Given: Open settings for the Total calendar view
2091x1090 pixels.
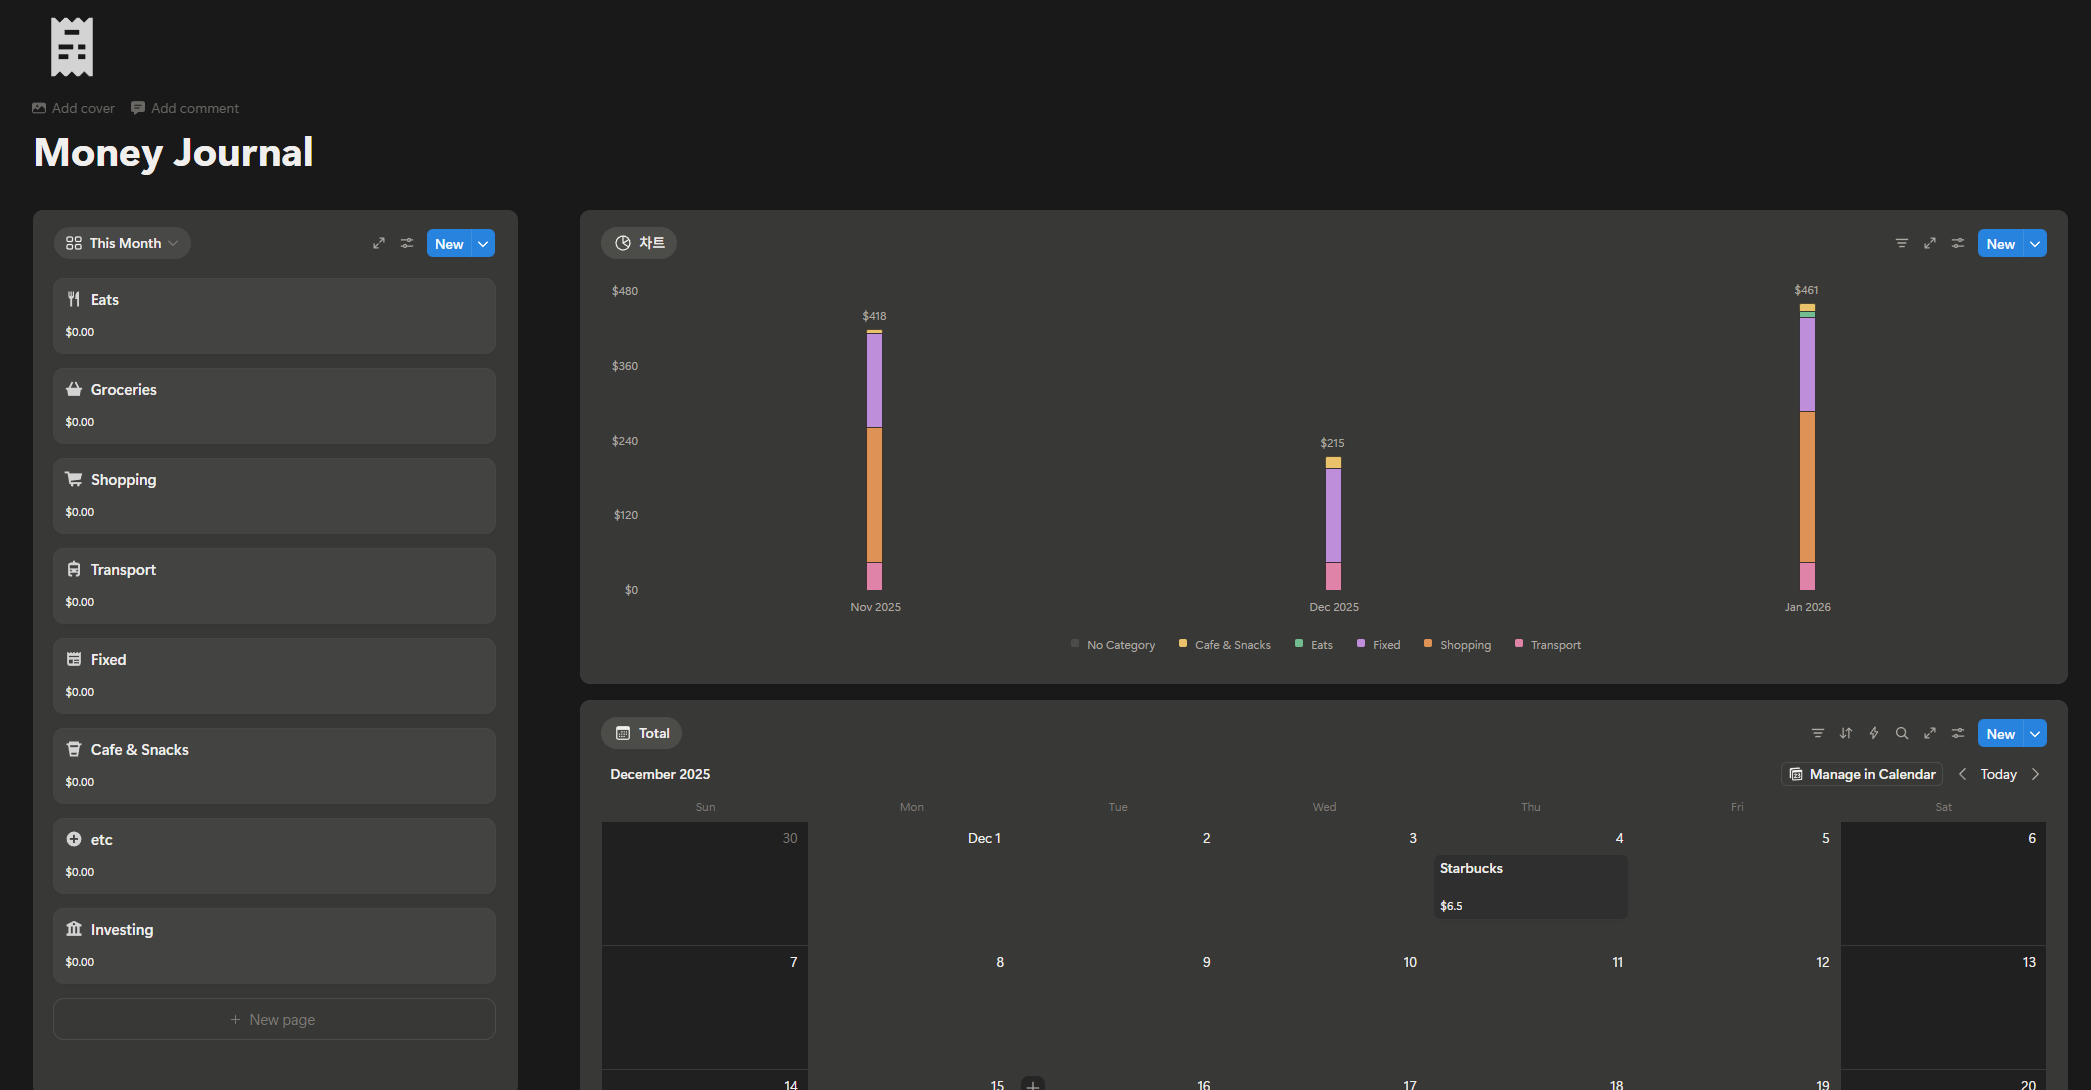Looking at the screenshot, I should pyautogui.click(x=1958, y=733).
